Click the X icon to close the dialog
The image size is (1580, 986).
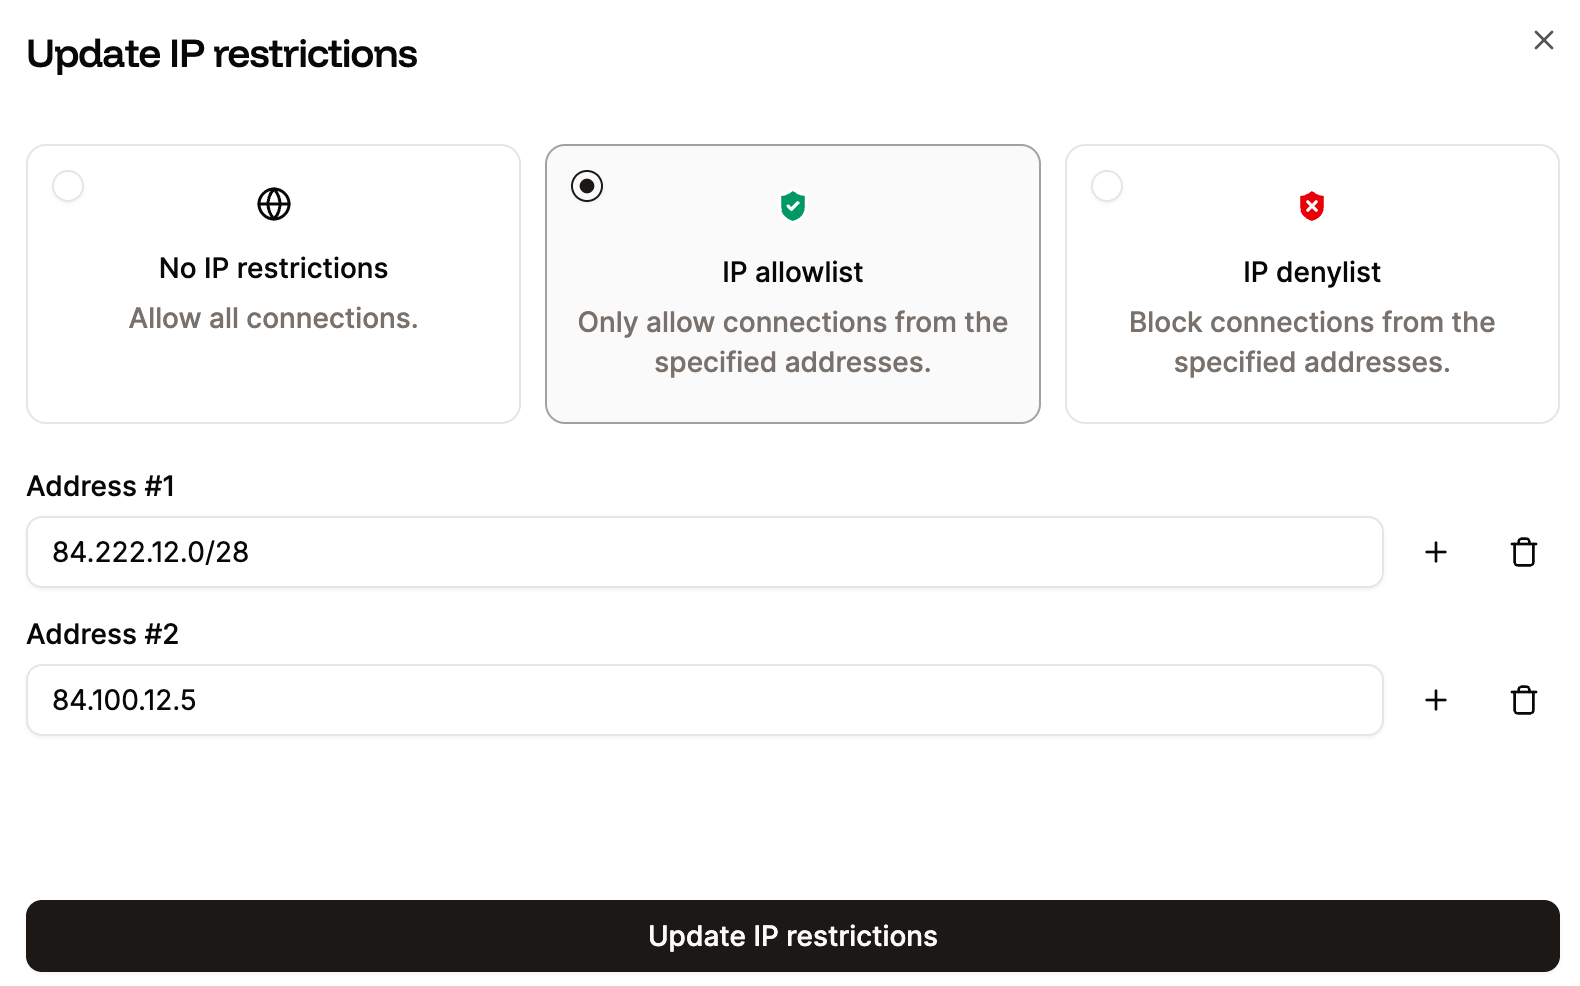click(x=1543, y=40)
